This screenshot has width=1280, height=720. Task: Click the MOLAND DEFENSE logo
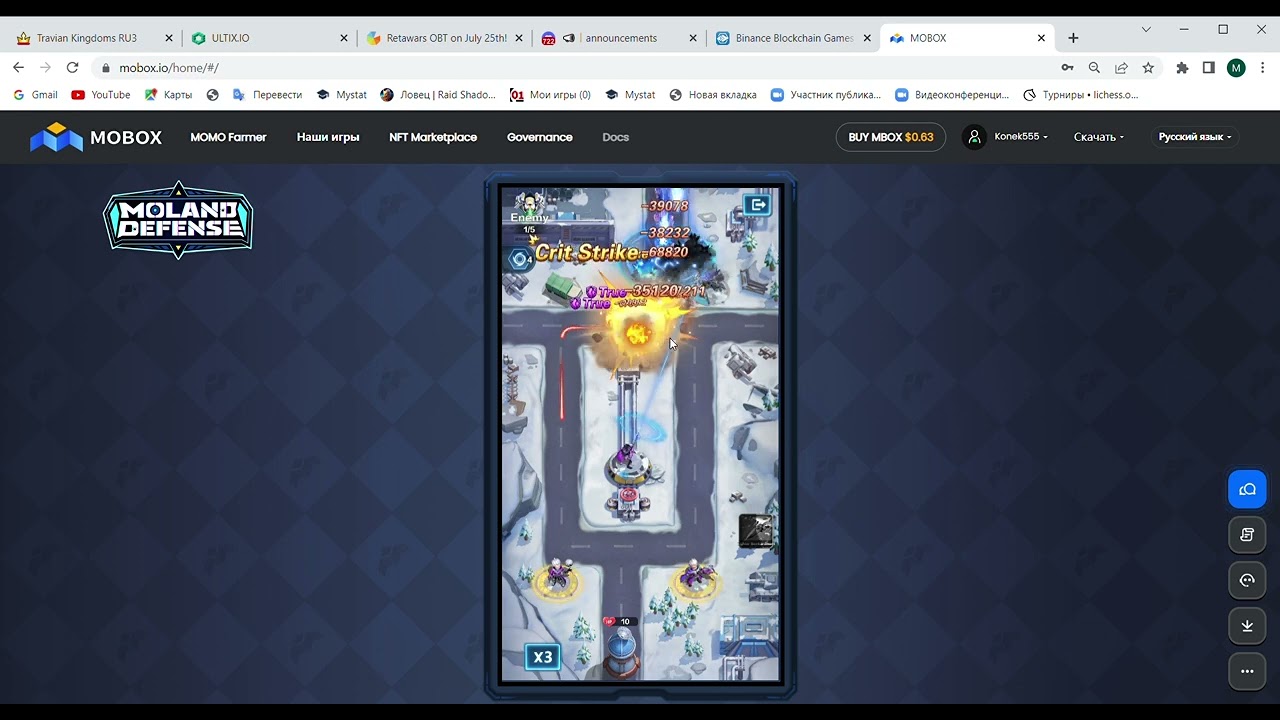tap(178, 220)
